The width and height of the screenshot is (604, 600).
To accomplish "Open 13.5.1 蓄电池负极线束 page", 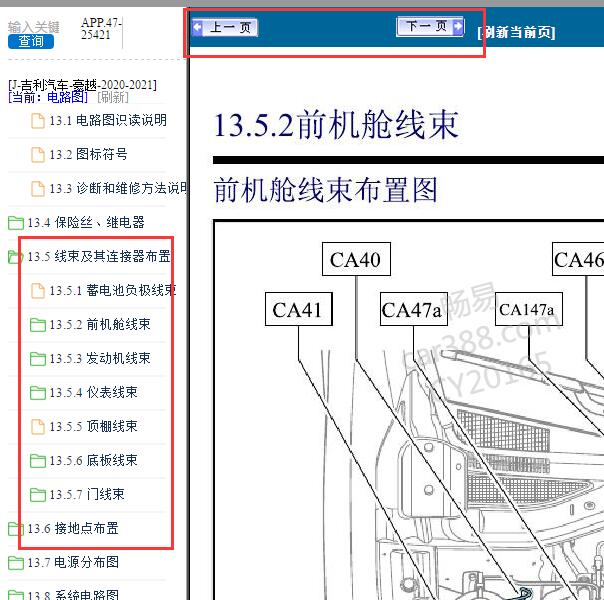I will click(112, 290).
